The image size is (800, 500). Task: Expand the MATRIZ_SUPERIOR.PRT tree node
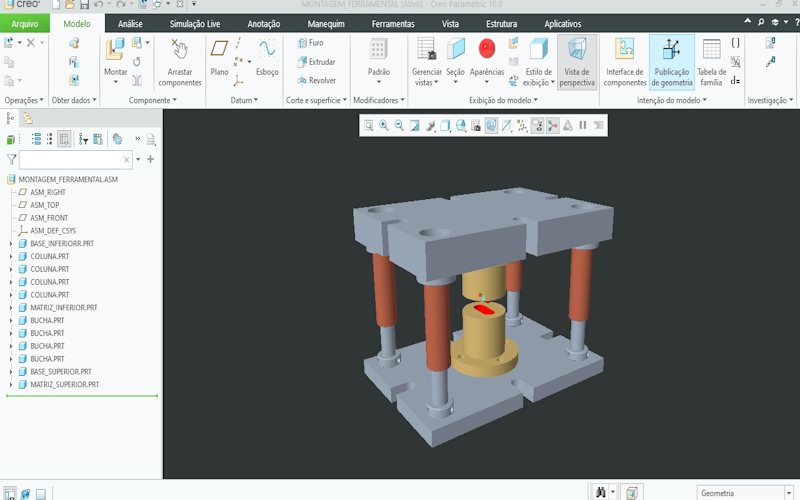pos(11,384)
